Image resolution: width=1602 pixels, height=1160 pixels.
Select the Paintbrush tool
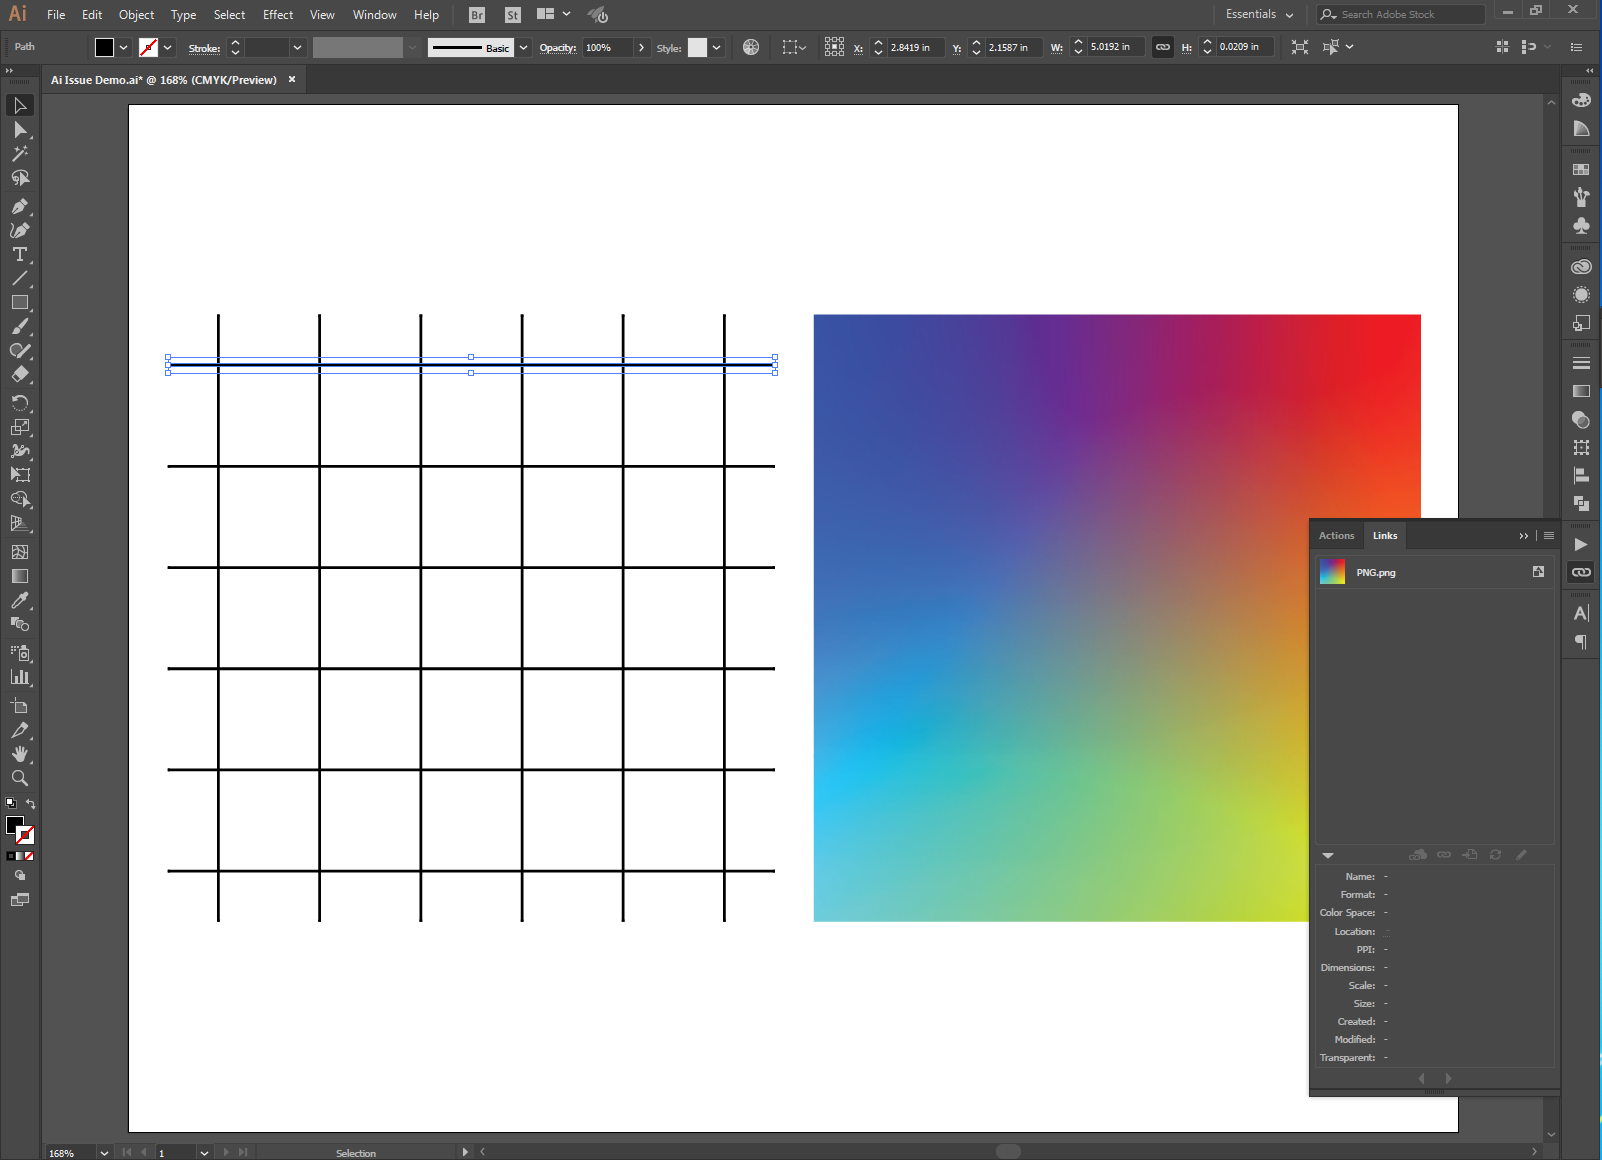tap(20, 326)
